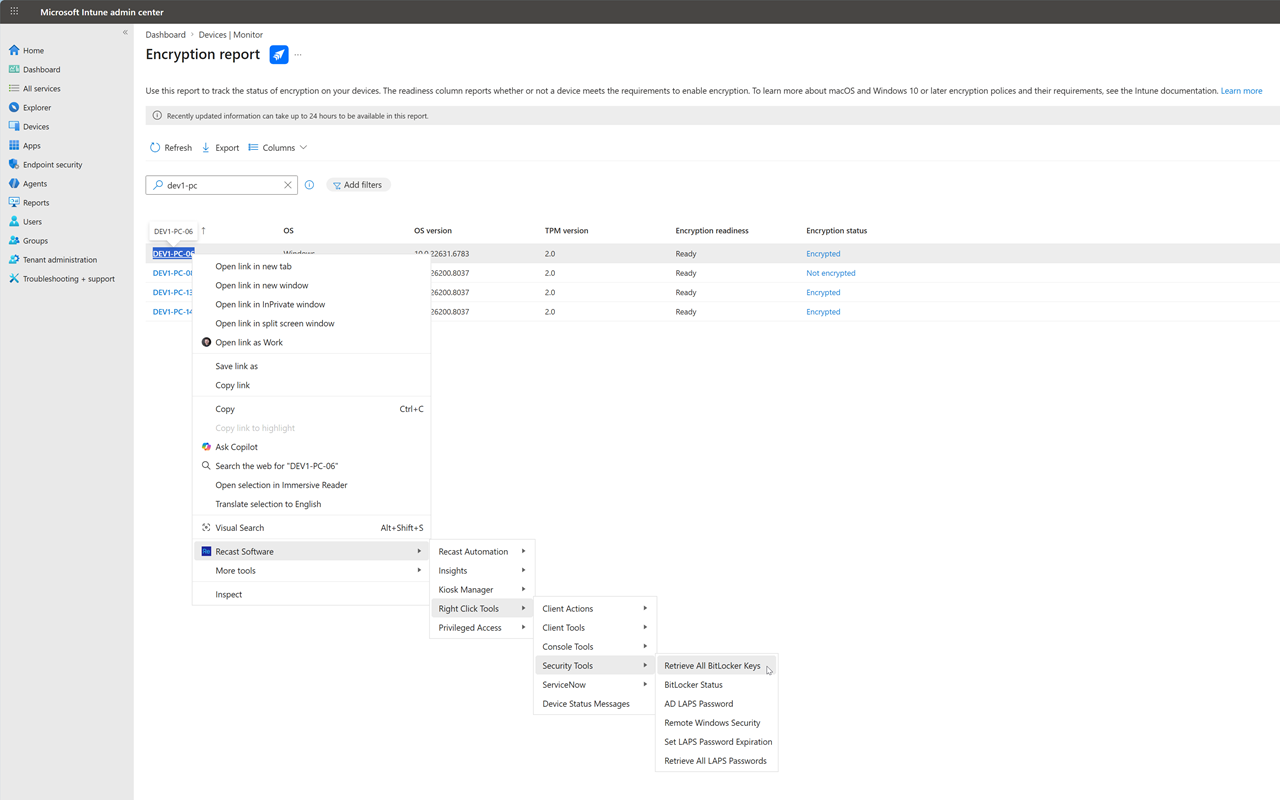Open the Dashboard icon in sidebar
Viewport: 1280px width, 800px height.
[14, 69]
